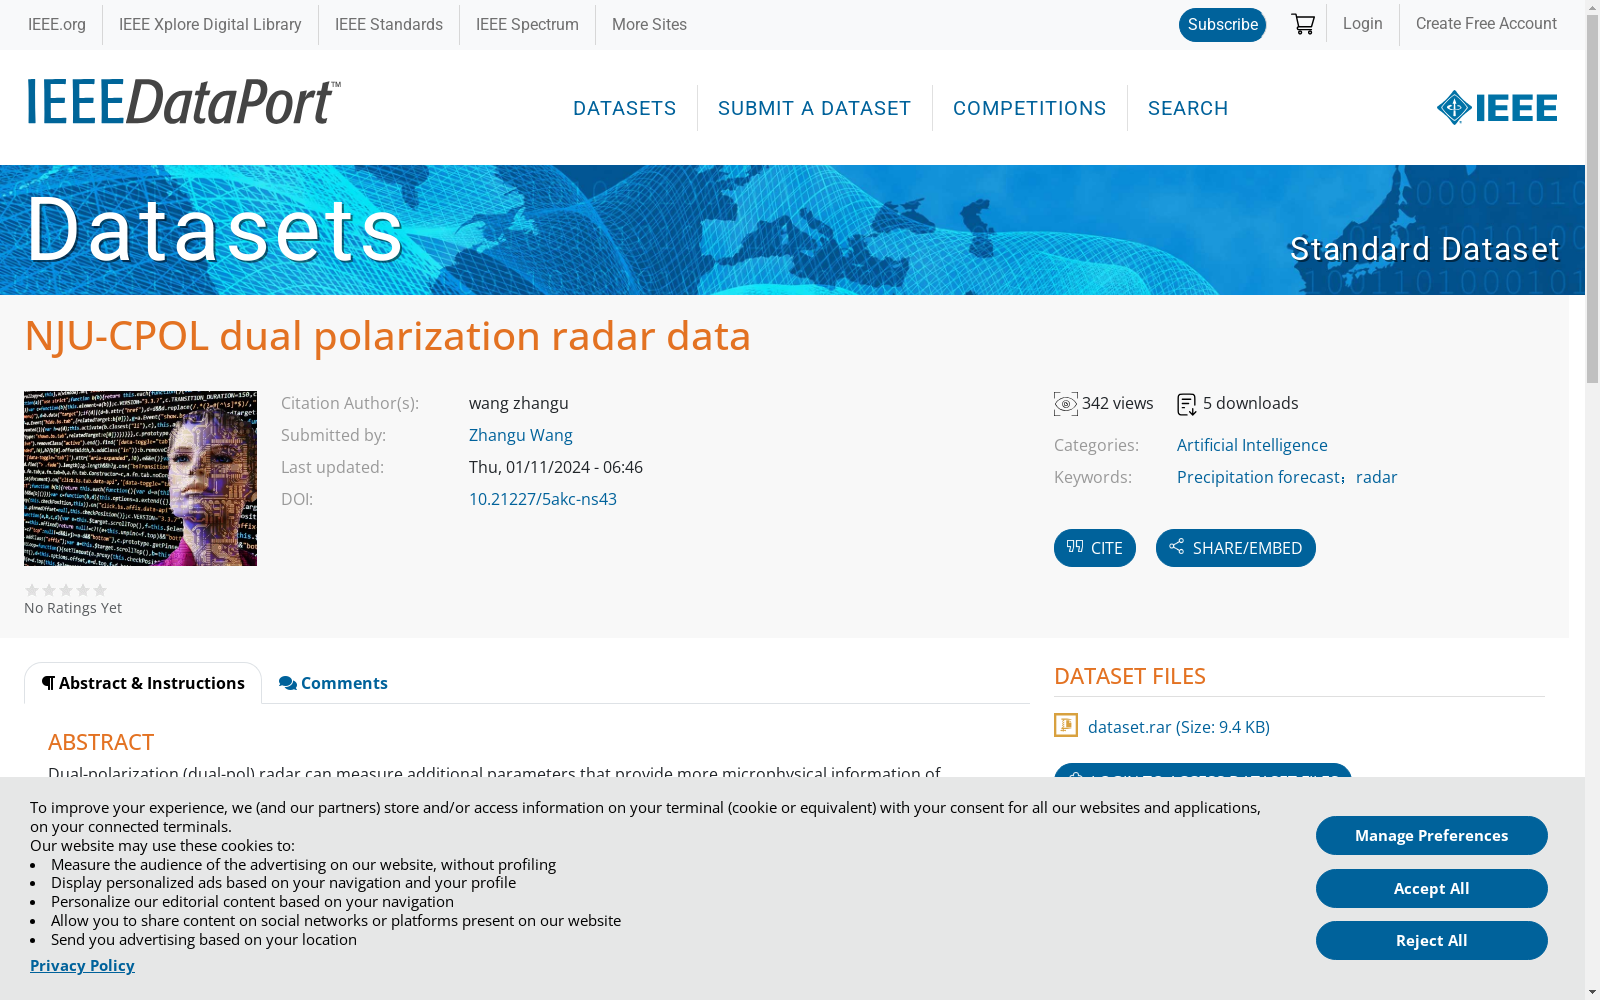Click the 'wang zhangu' citation author text
1600x1000 pixels.
519,403
